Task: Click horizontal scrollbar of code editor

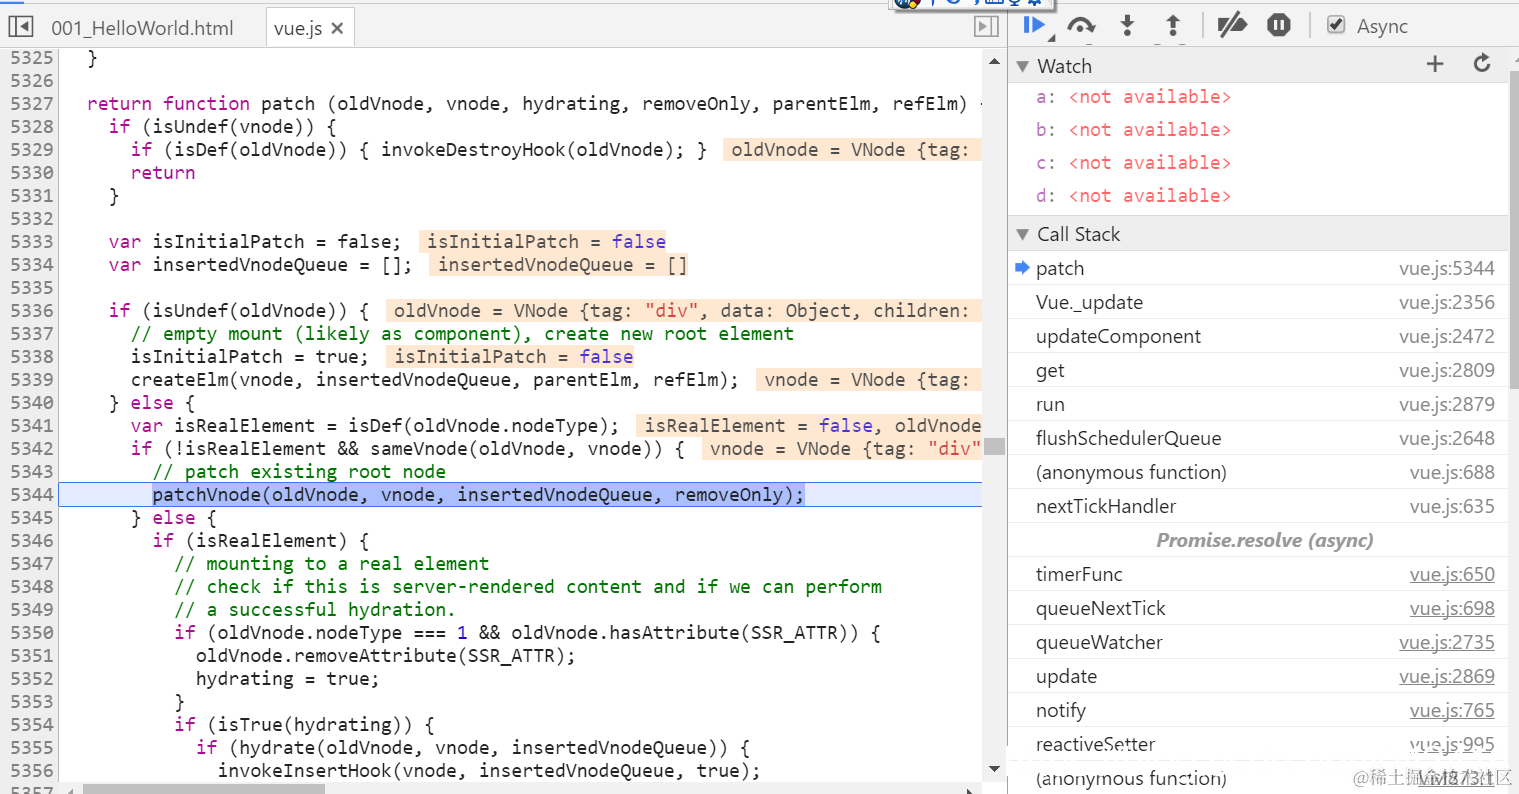Action: pyautogui.click(x=204, y=789)
